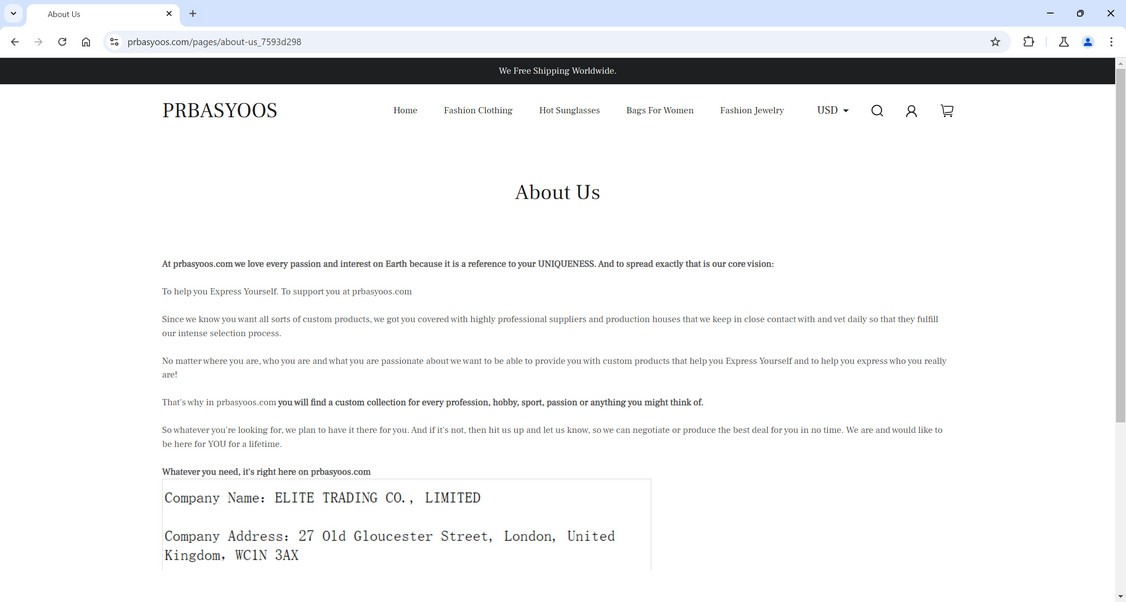Minimize the browser window
The width and height of the screenshot is (1126, 602).
click(1050, 14)
